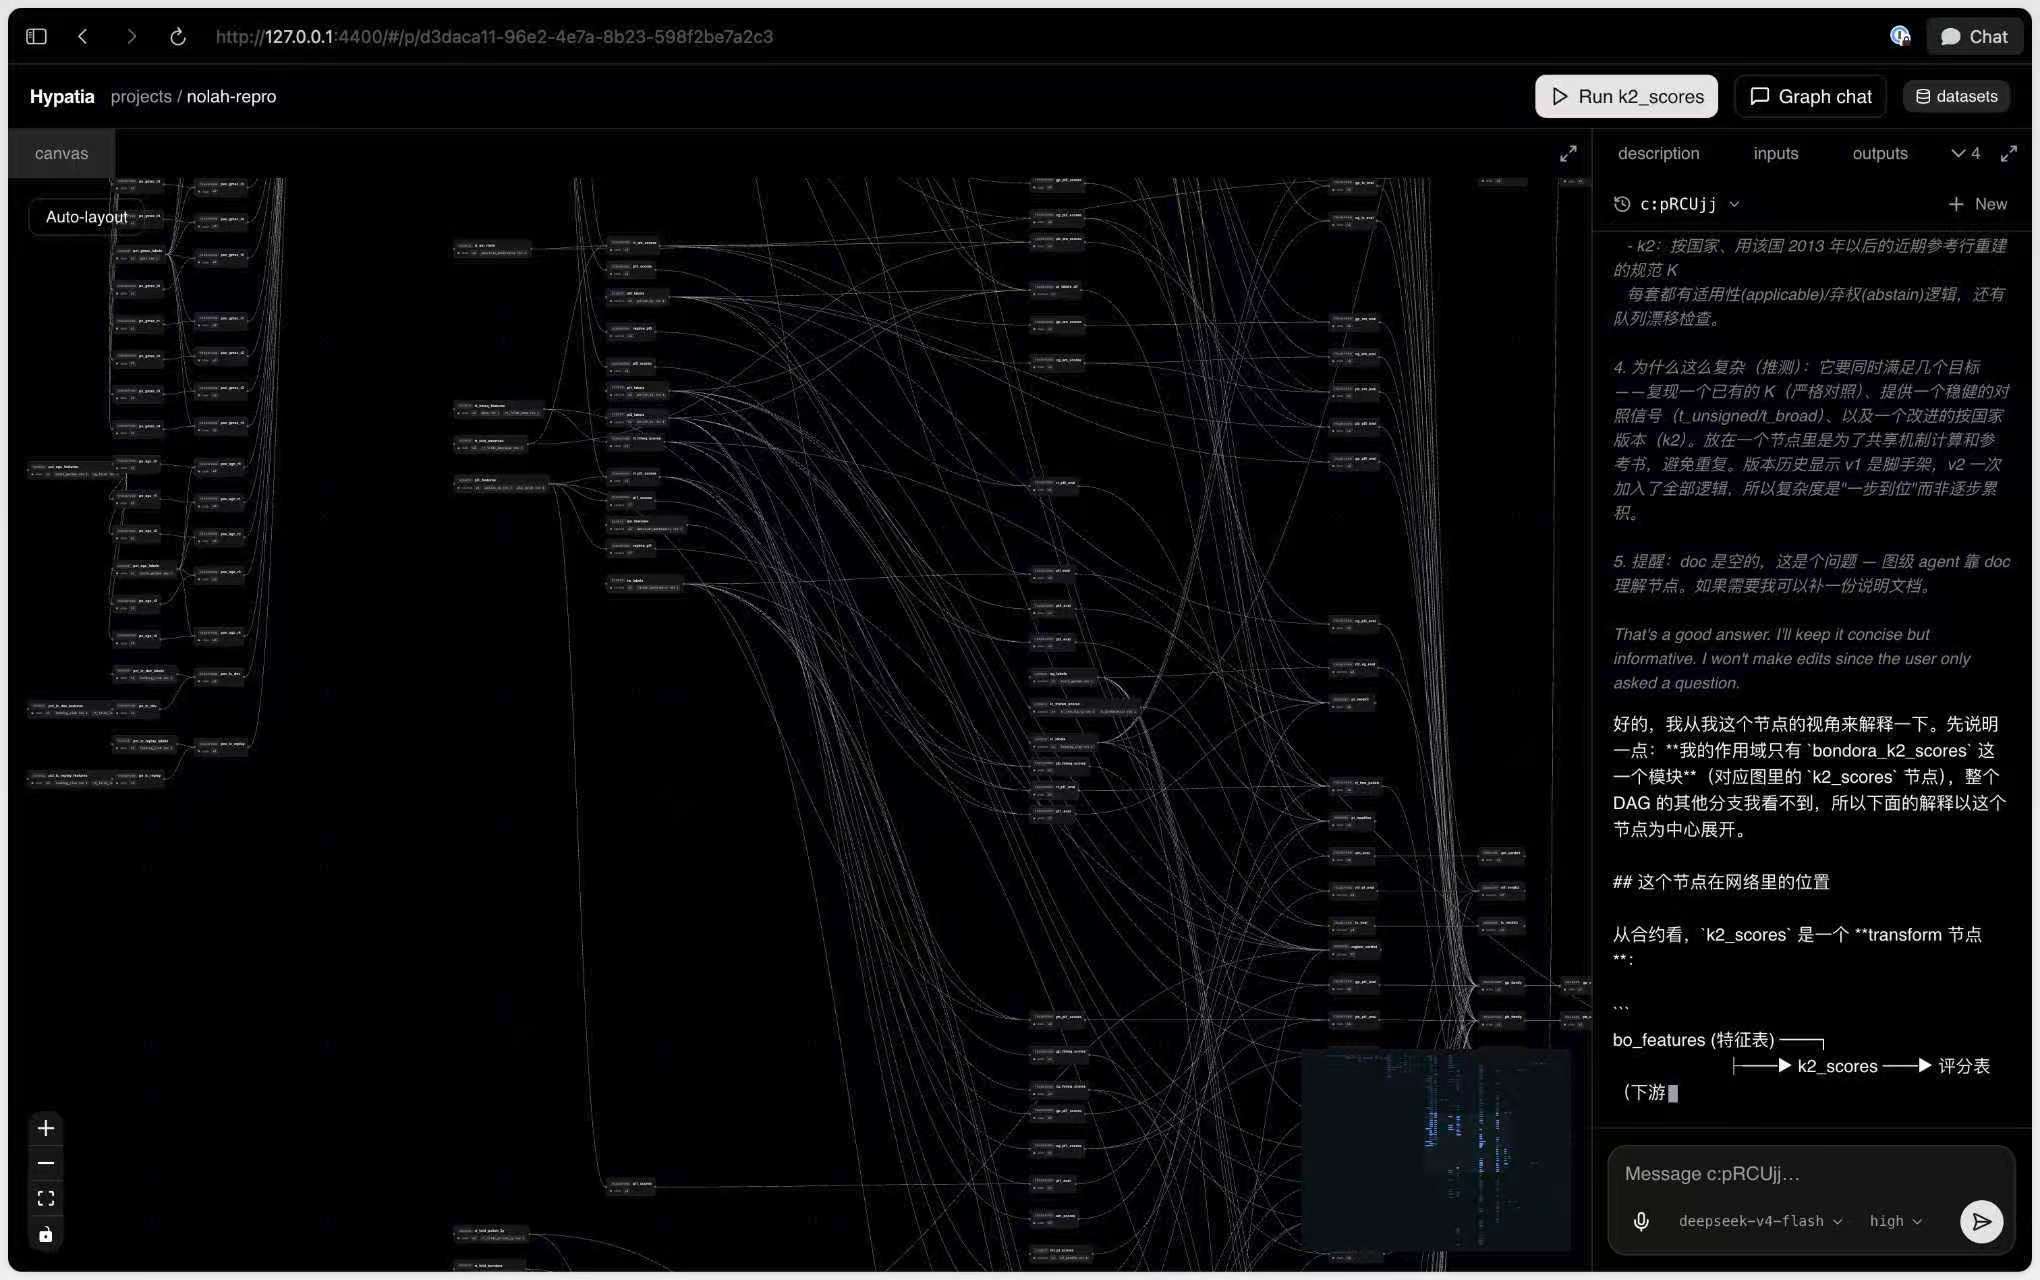
Task: Open the high effort dropdown
Action: click(x=1895, y=1221)
